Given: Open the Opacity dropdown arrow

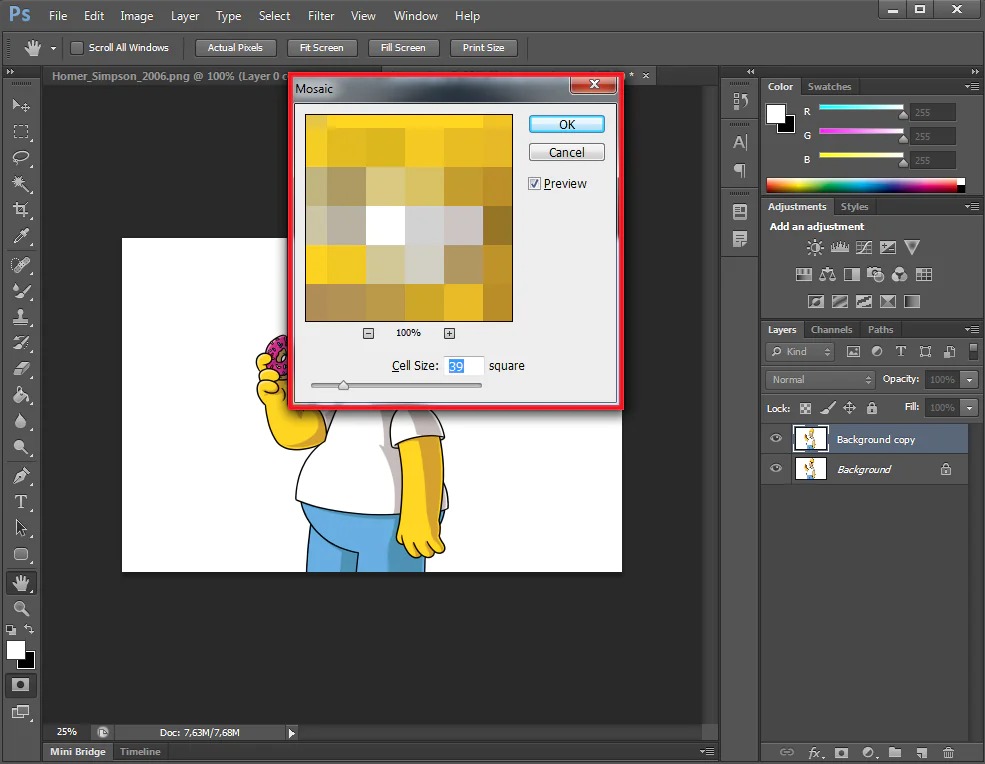Looking at the screenshot, I should [969, 379].
